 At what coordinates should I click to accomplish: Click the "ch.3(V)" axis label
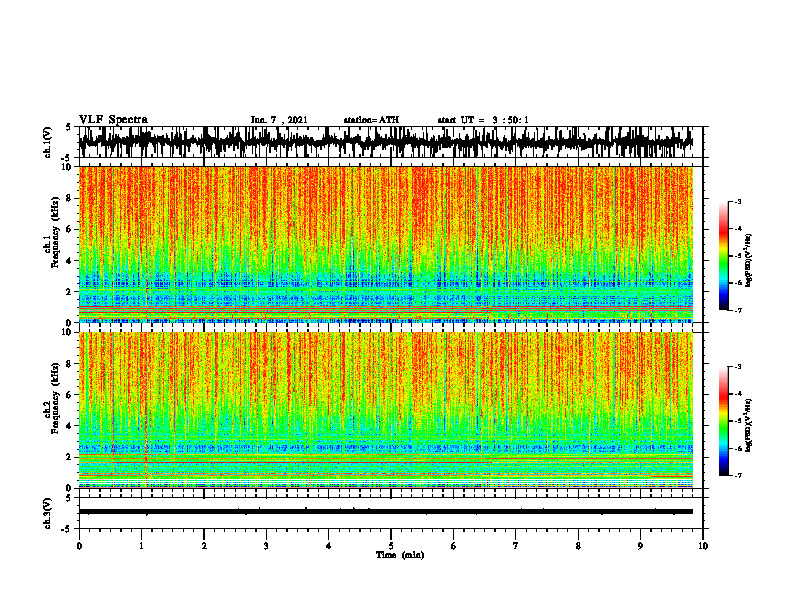click(x=47, y=513)
